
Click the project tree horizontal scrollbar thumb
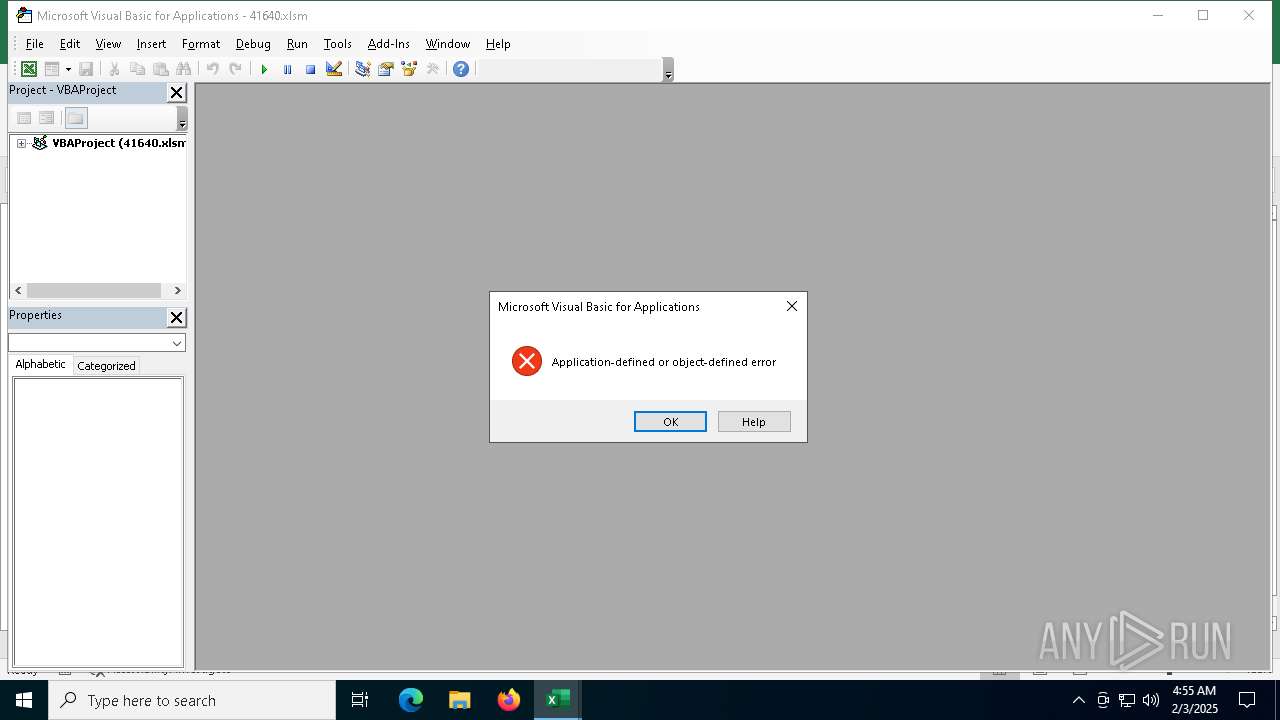[x=94, y=290]
